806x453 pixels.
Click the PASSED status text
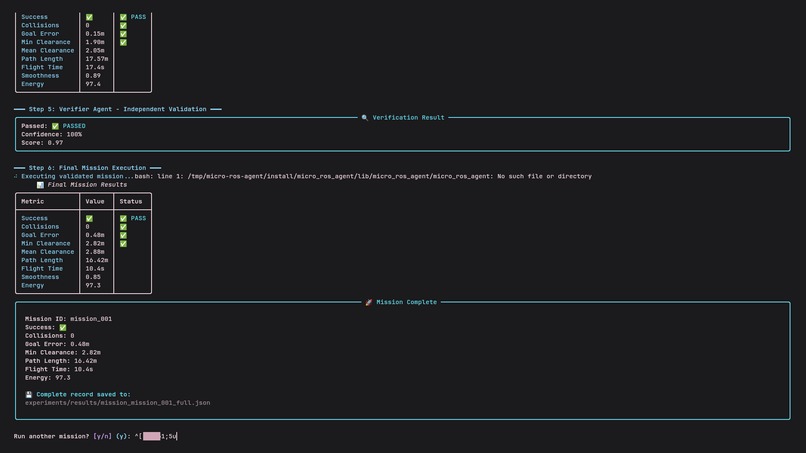[x=74, y=126]
